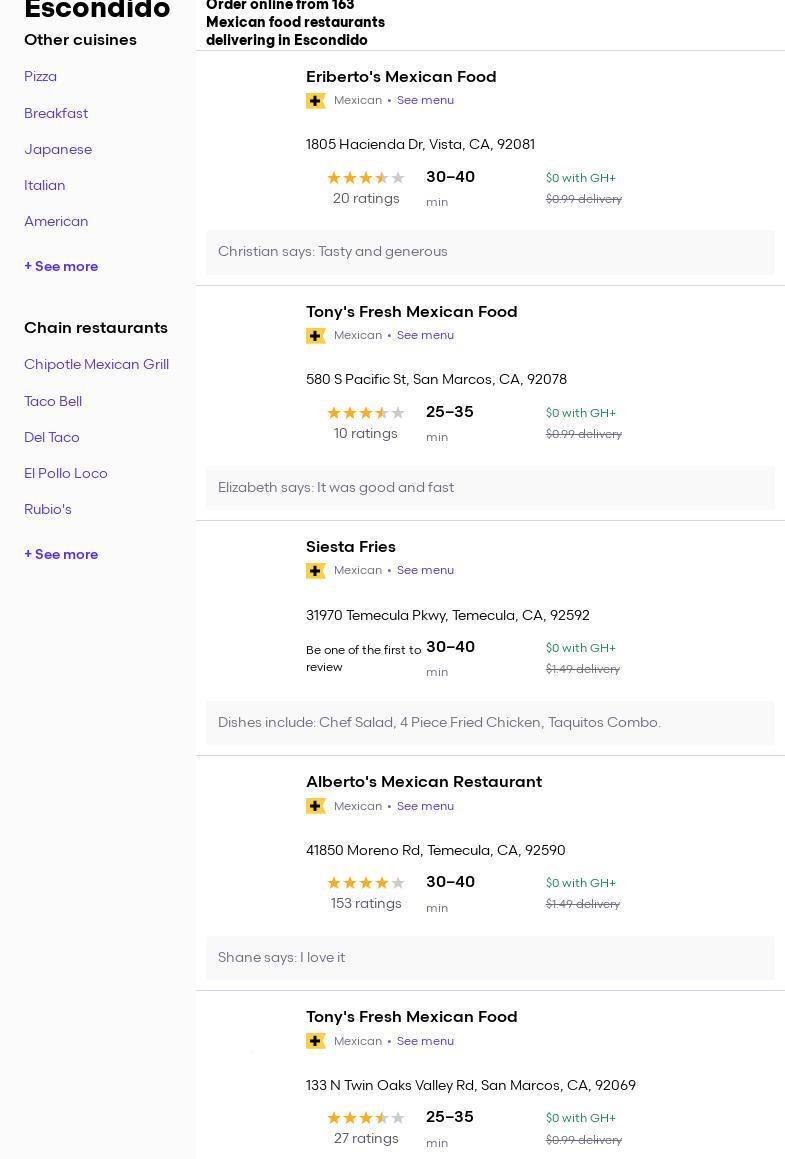785x1159 pixels.
Task: Click the star rating showing 27 ratings
Action: (366, 1118)
